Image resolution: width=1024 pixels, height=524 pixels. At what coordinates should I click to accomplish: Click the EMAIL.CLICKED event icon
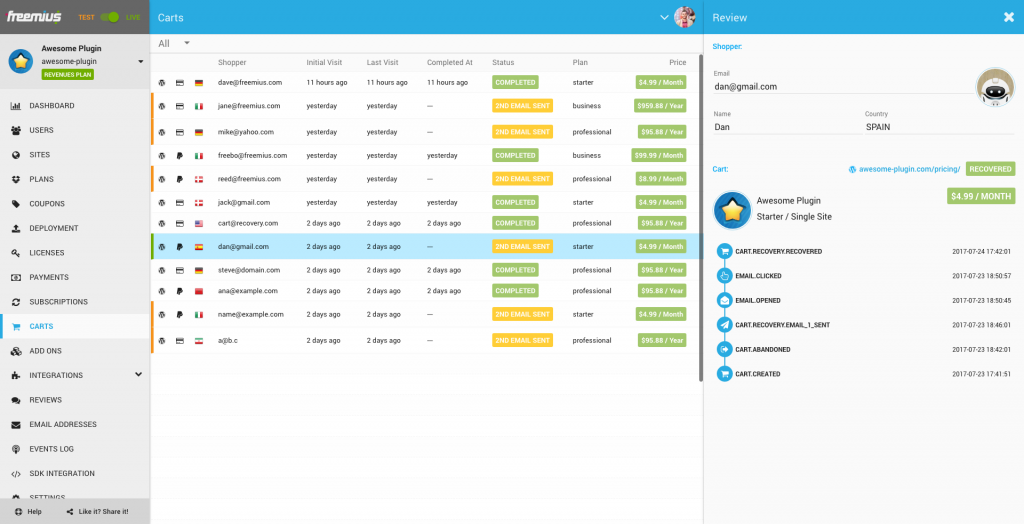724,276
